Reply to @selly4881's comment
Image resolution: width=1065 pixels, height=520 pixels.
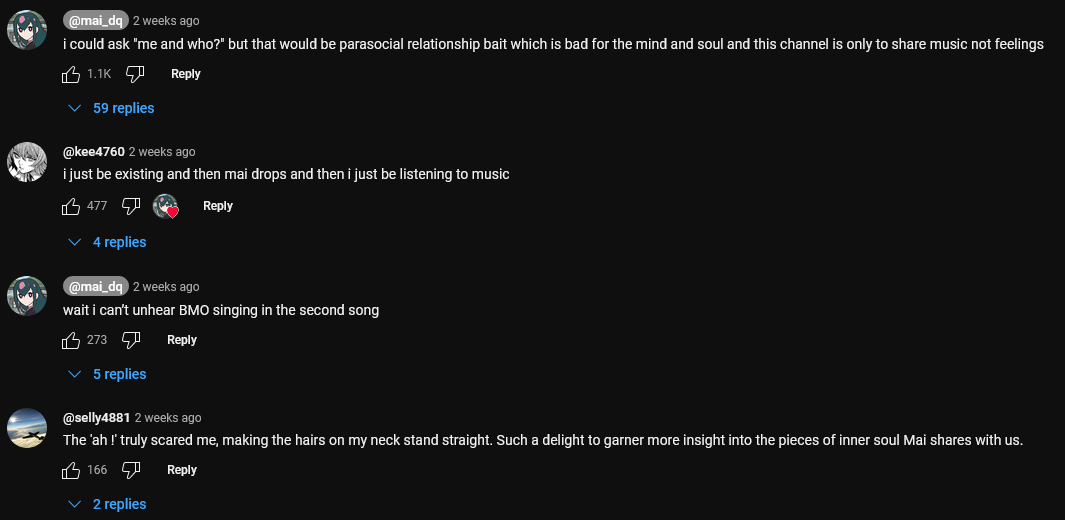click(181, 470)
